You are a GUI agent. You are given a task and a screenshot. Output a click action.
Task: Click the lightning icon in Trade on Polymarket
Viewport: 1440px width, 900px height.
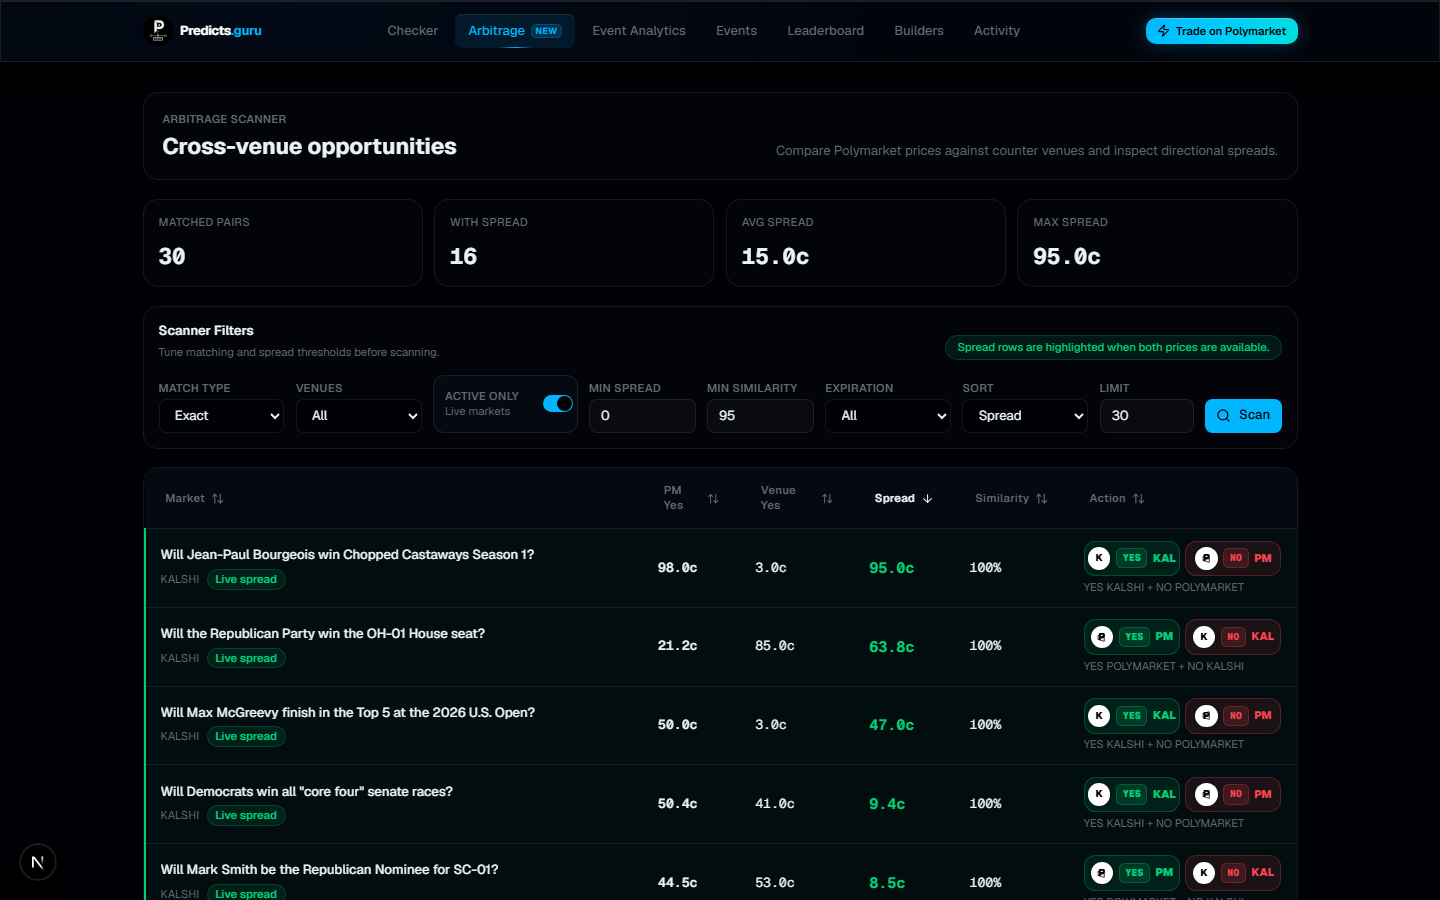(1164, 31)
